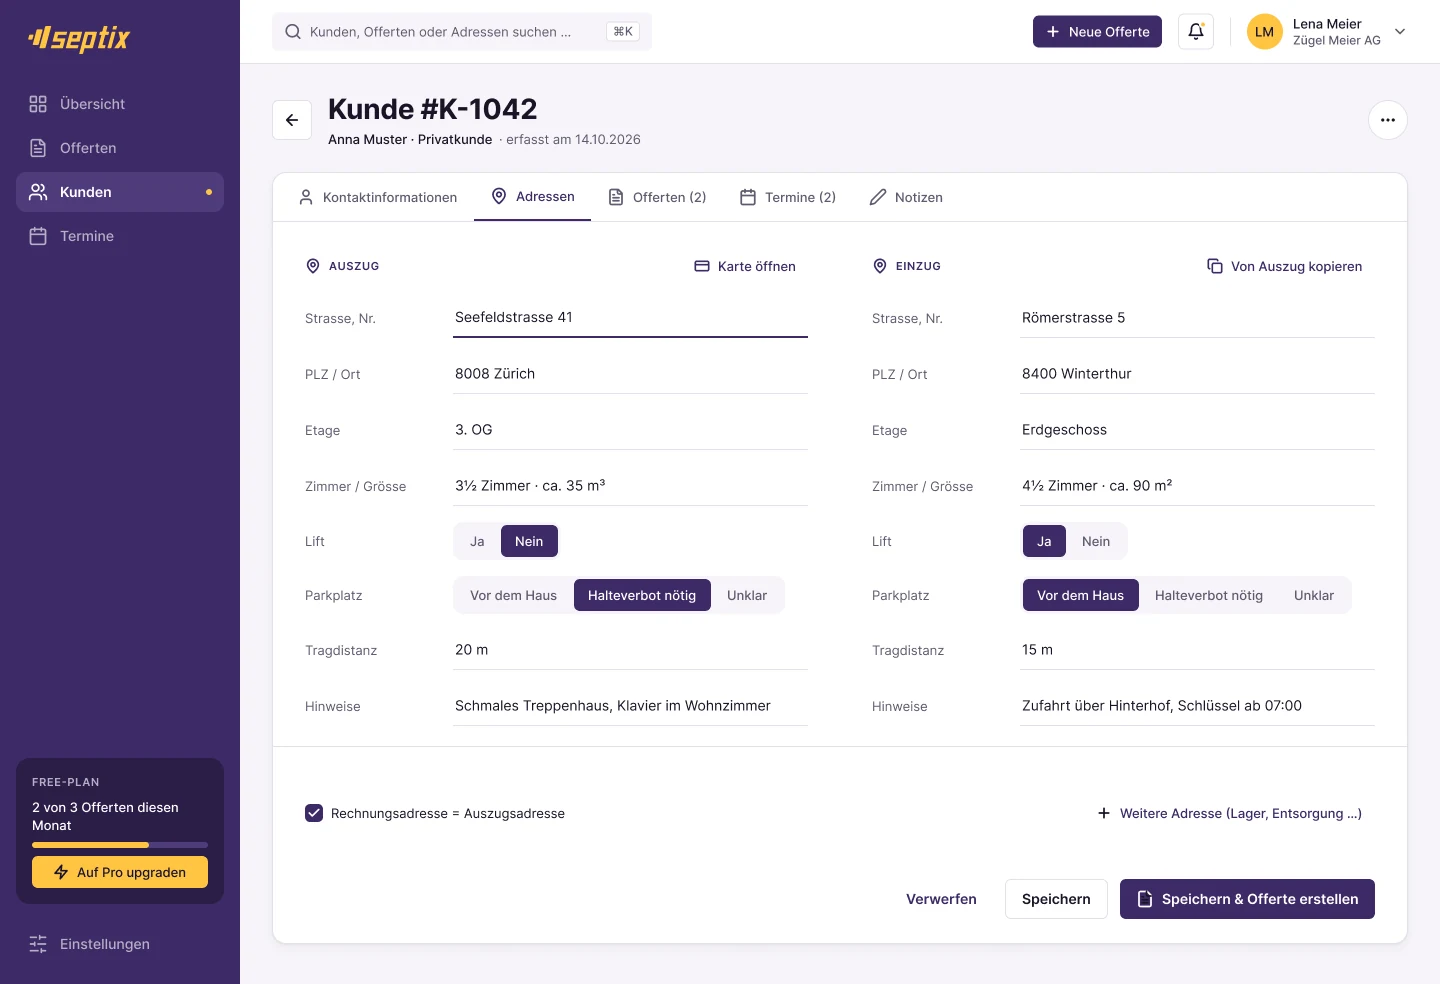1440x984 pixels.
Task: Click the Auszug Hinweise field
Action: click(630, 706)
